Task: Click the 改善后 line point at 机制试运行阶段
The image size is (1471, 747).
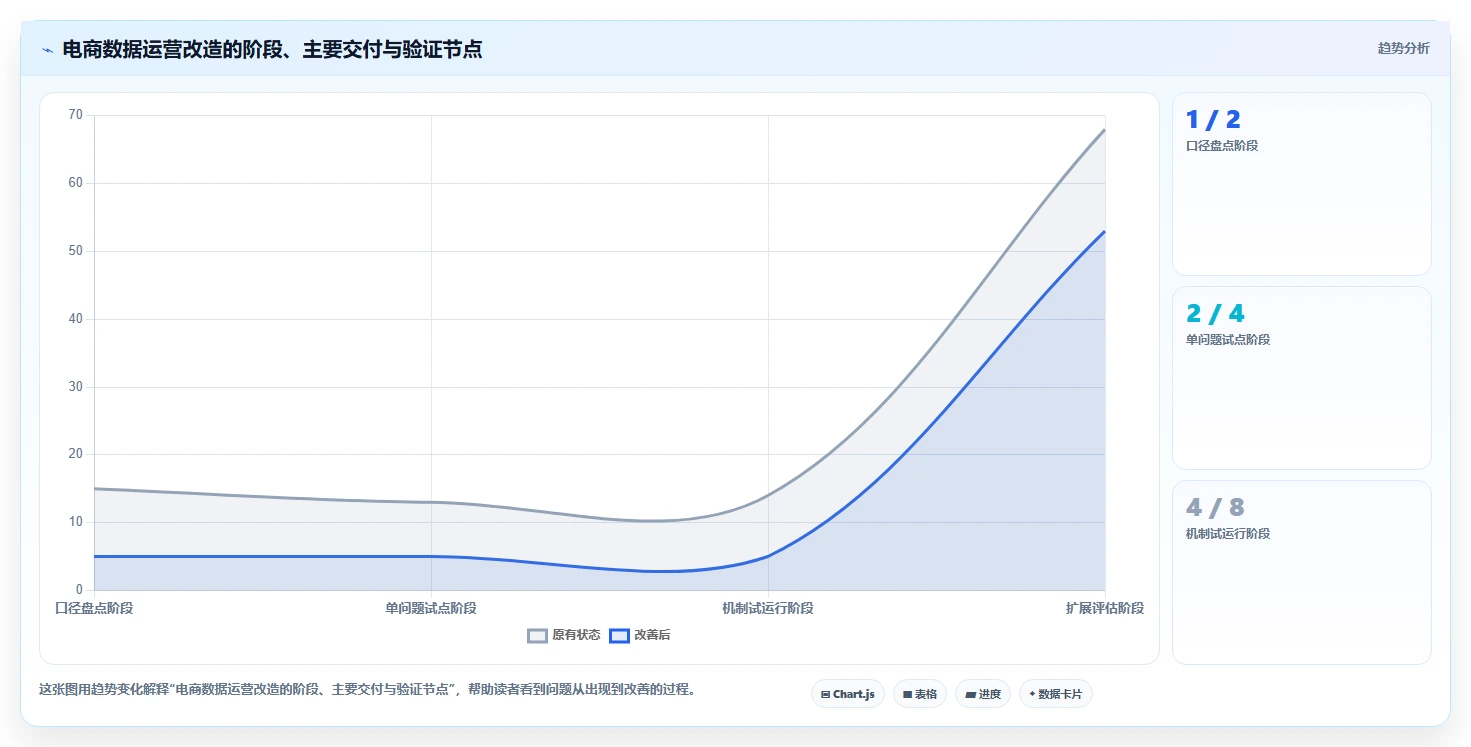Action: point(768,556)
